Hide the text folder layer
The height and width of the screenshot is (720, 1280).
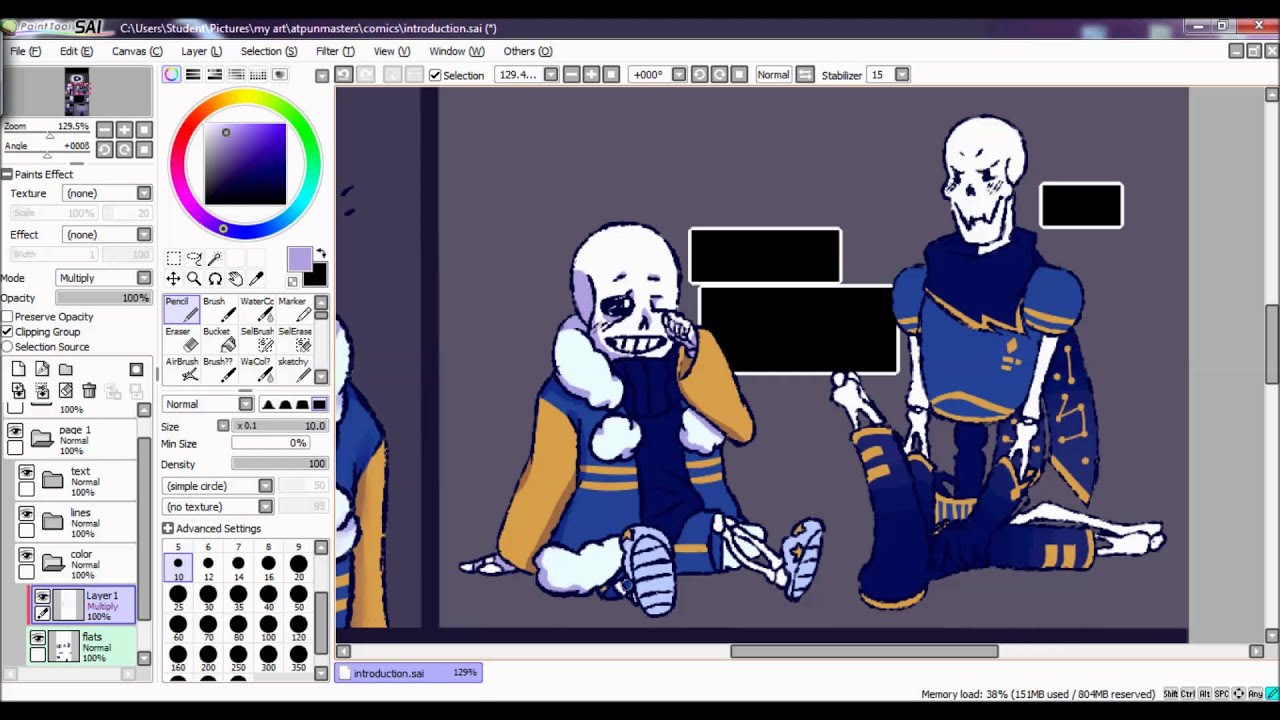click(x=27, y=473)
